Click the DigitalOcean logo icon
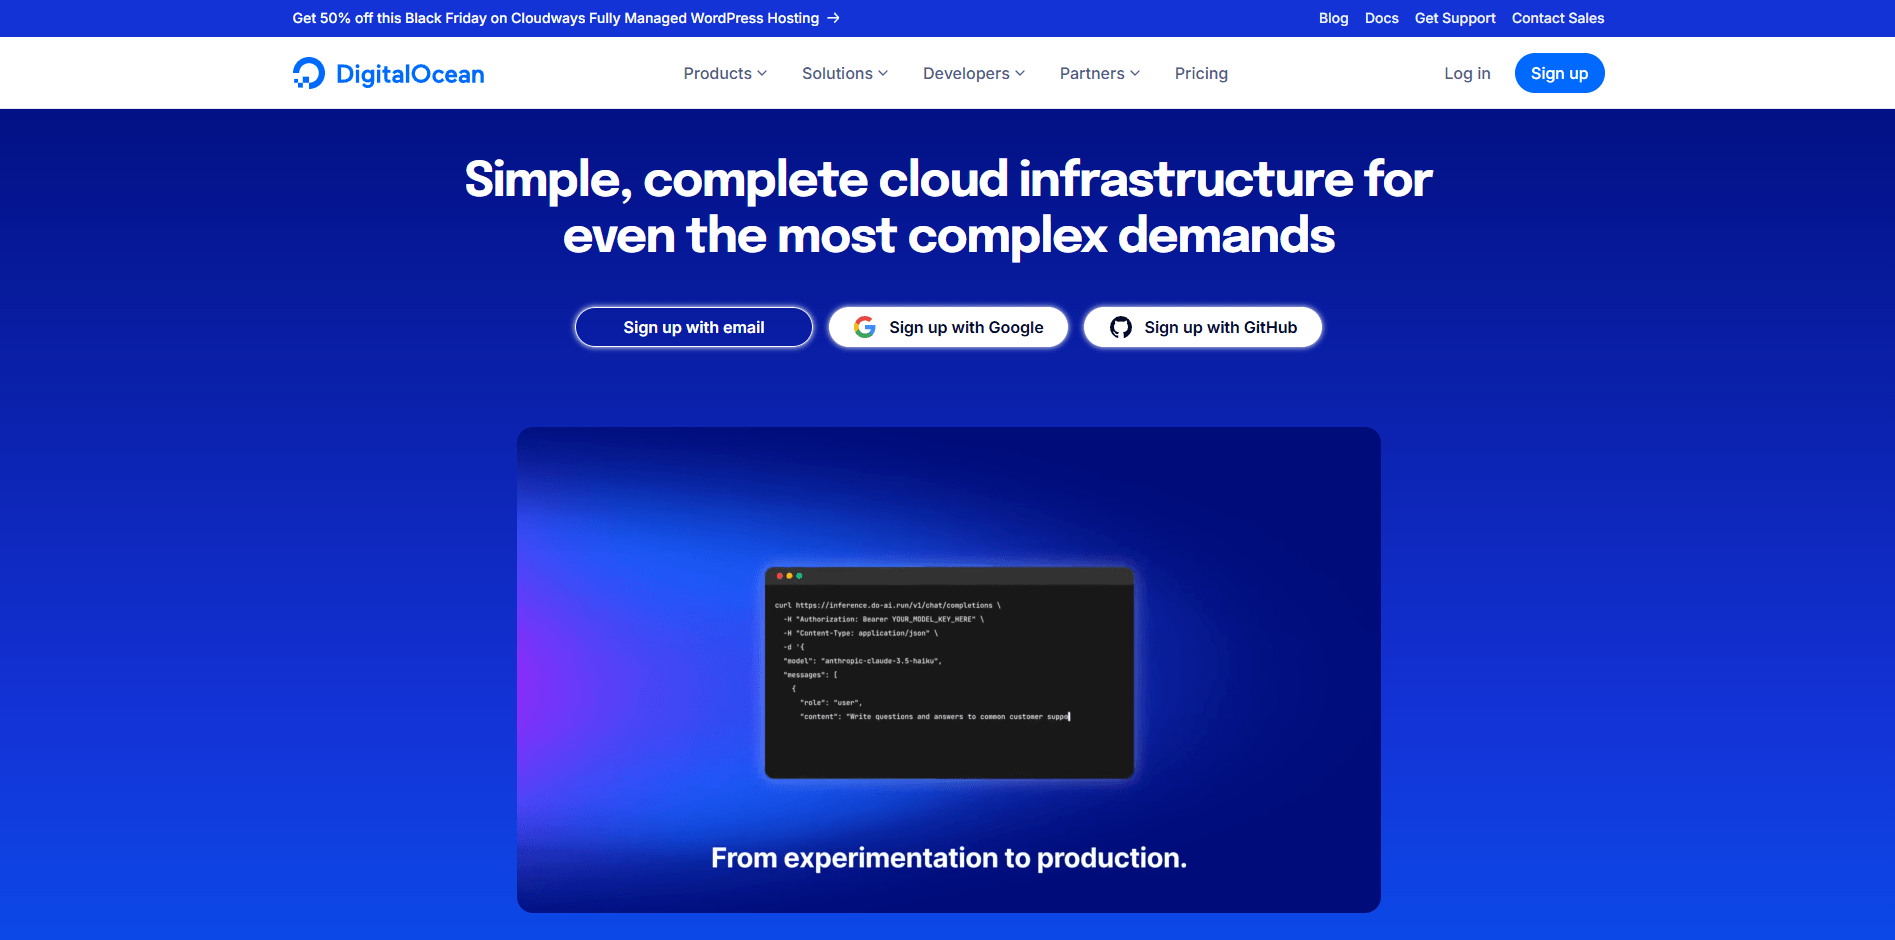1895x940 pixels. (x=307, y=72)
